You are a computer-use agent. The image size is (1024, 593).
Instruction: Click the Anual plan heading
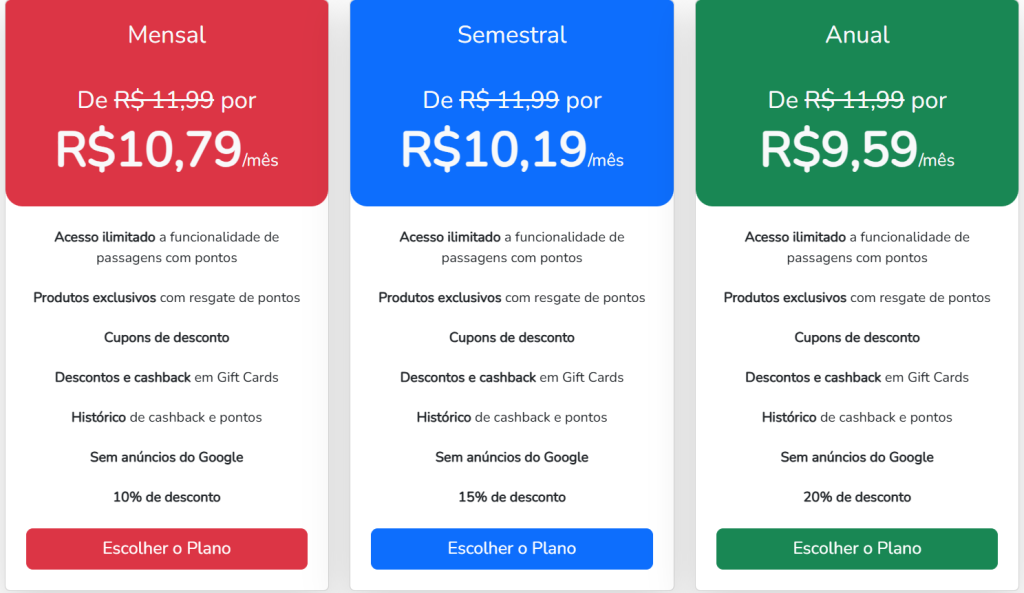click(857, 35)
